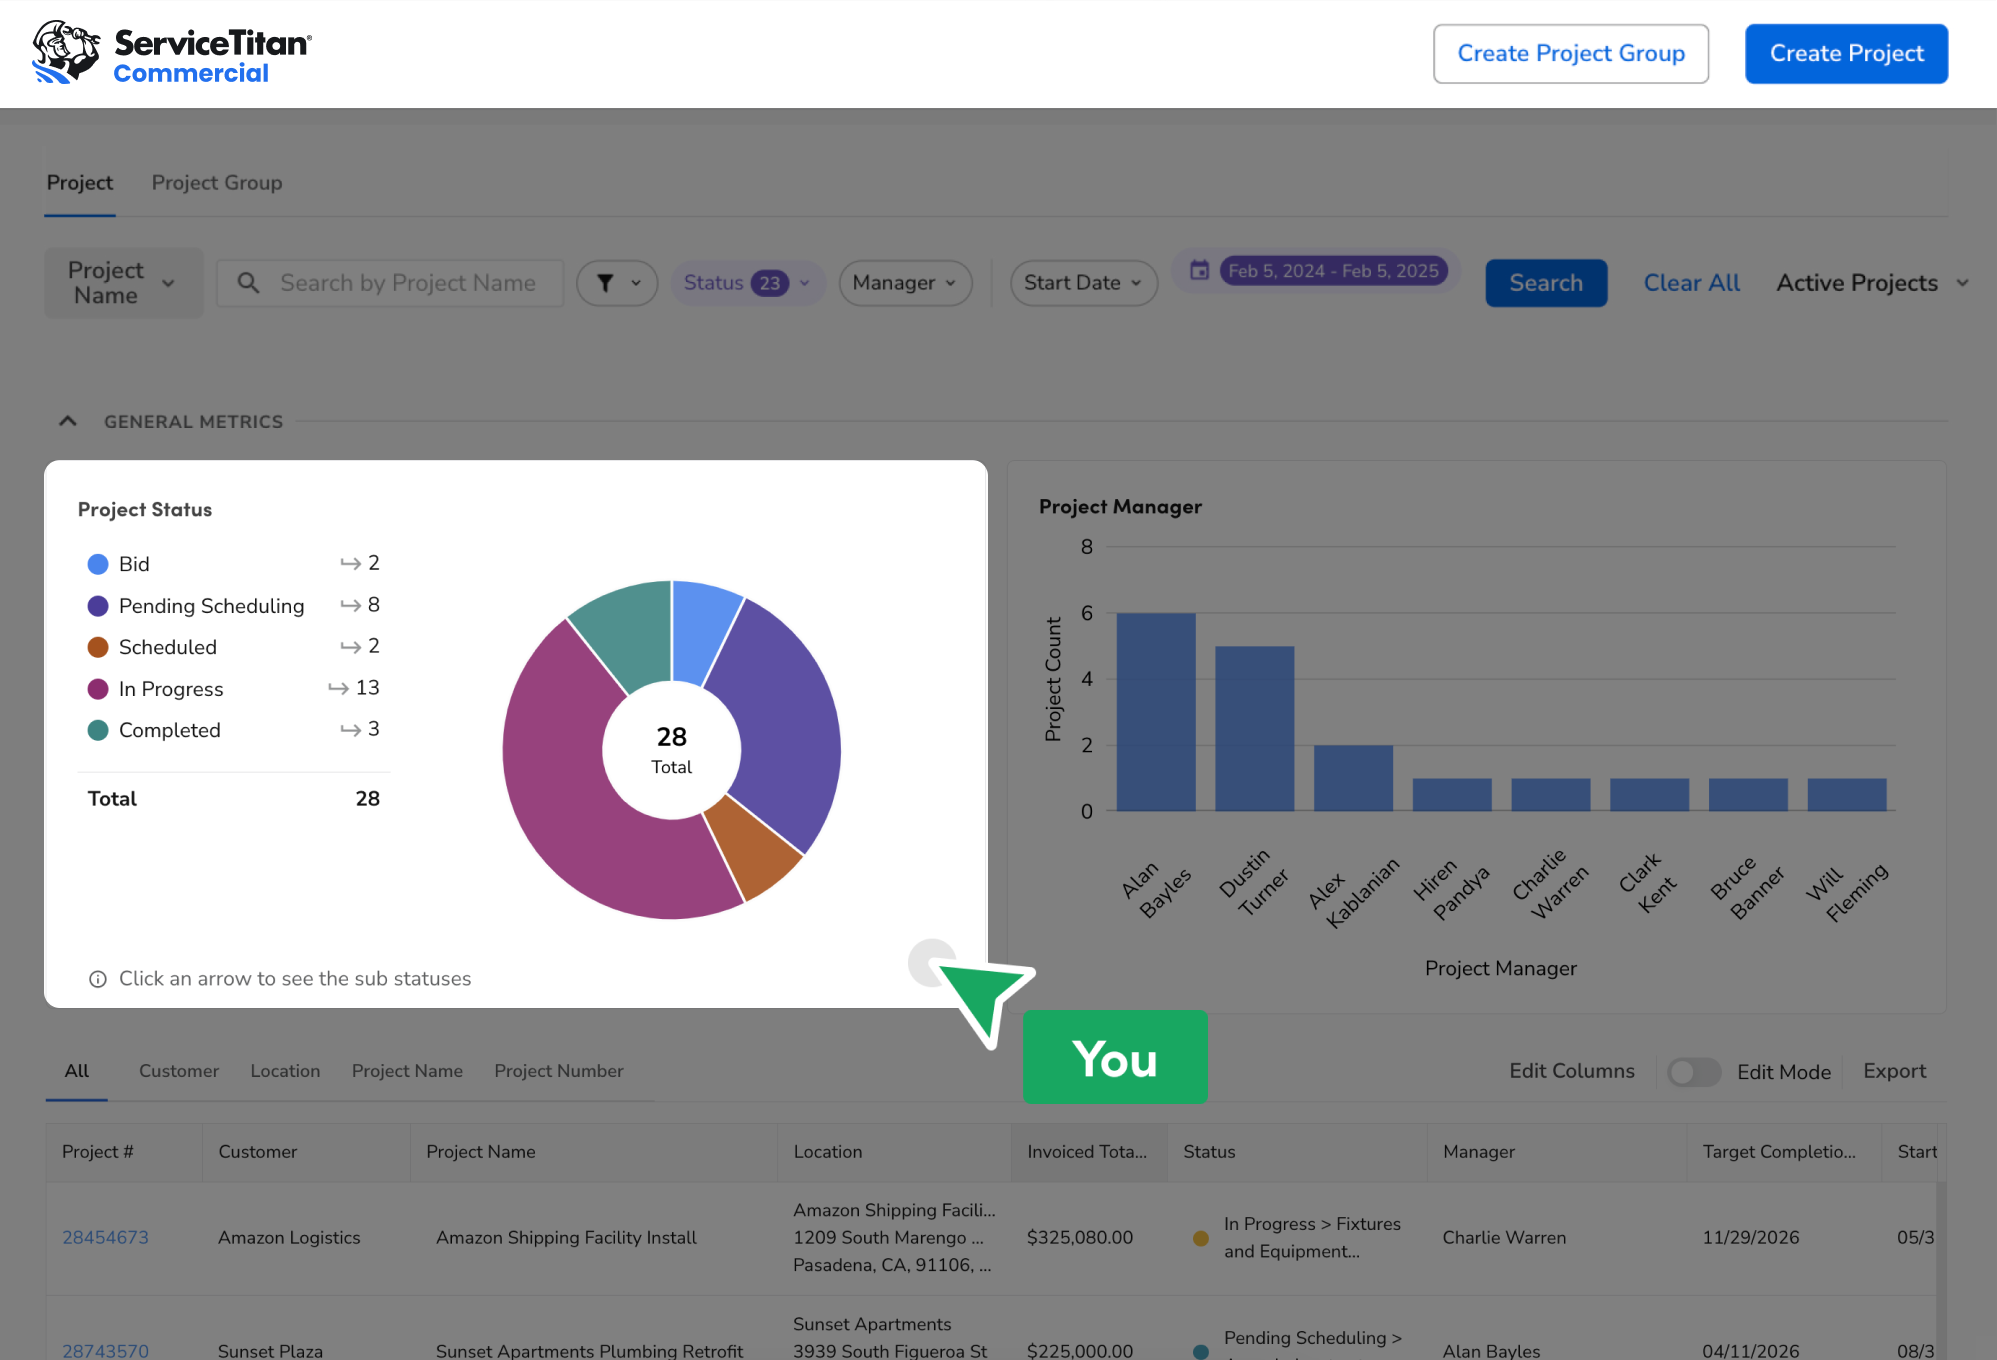Open the Manager filter dropdown
Image resolution: width=1997 pixels, height=1360 pixels.
coord(904,283)
